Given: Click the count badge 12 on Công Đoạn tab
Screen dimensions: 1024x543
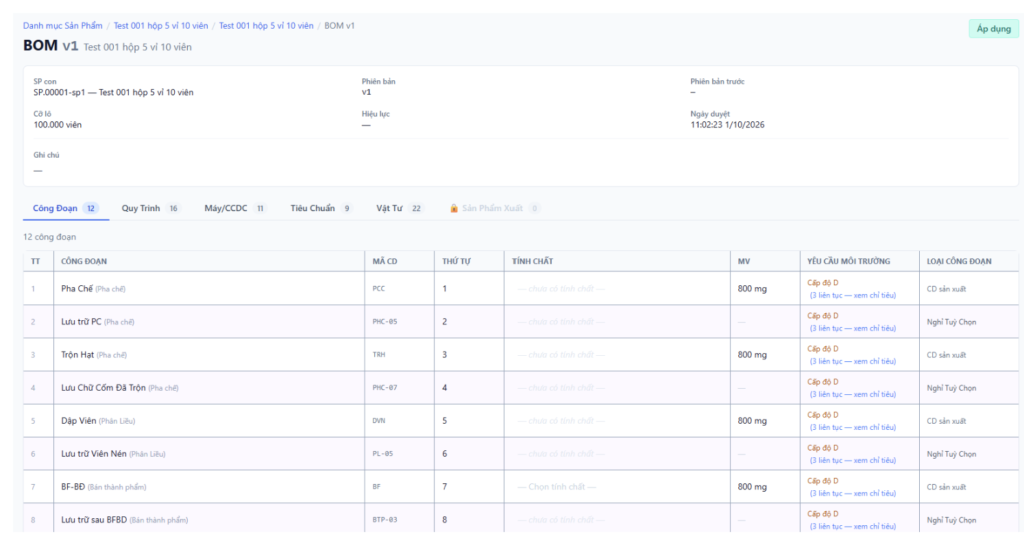Looking at the screenshot, I should (91, 208).
